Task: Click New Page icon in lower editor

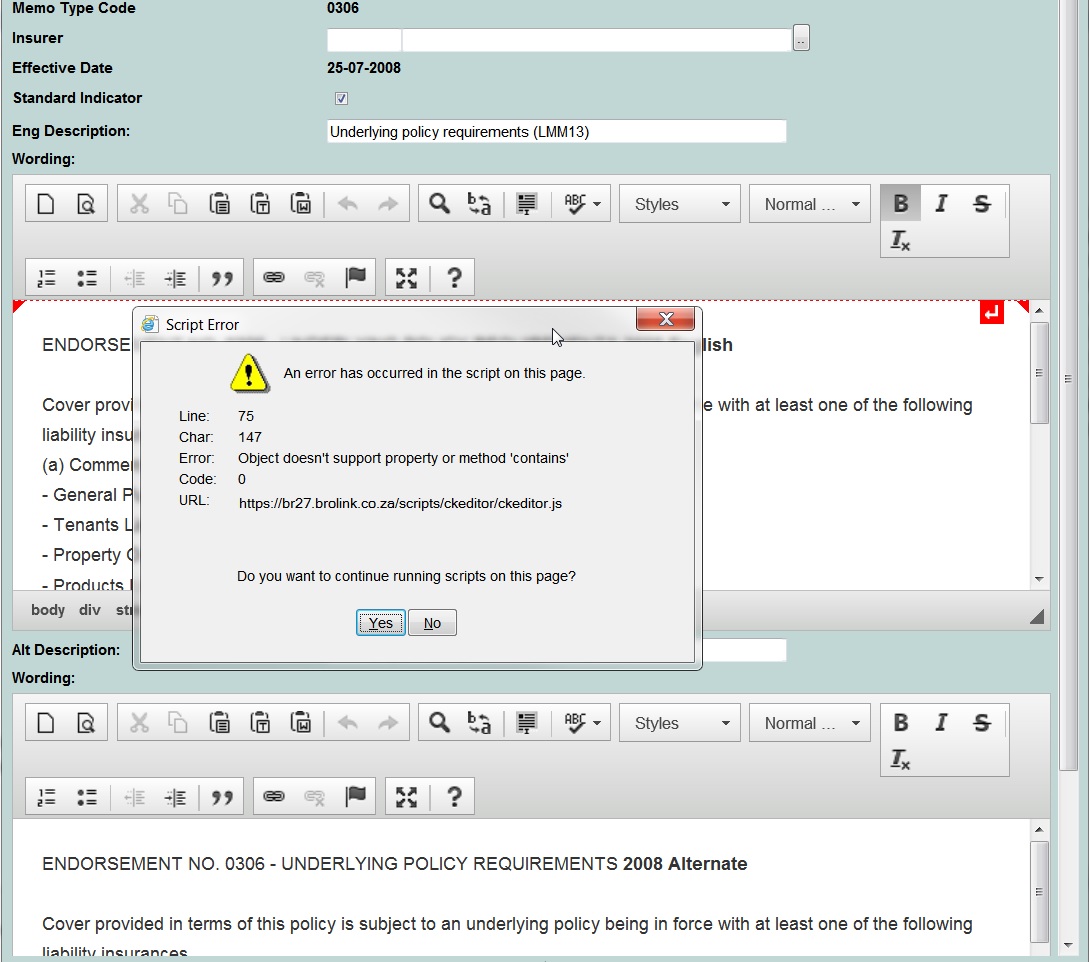Action: click(46, 723)
